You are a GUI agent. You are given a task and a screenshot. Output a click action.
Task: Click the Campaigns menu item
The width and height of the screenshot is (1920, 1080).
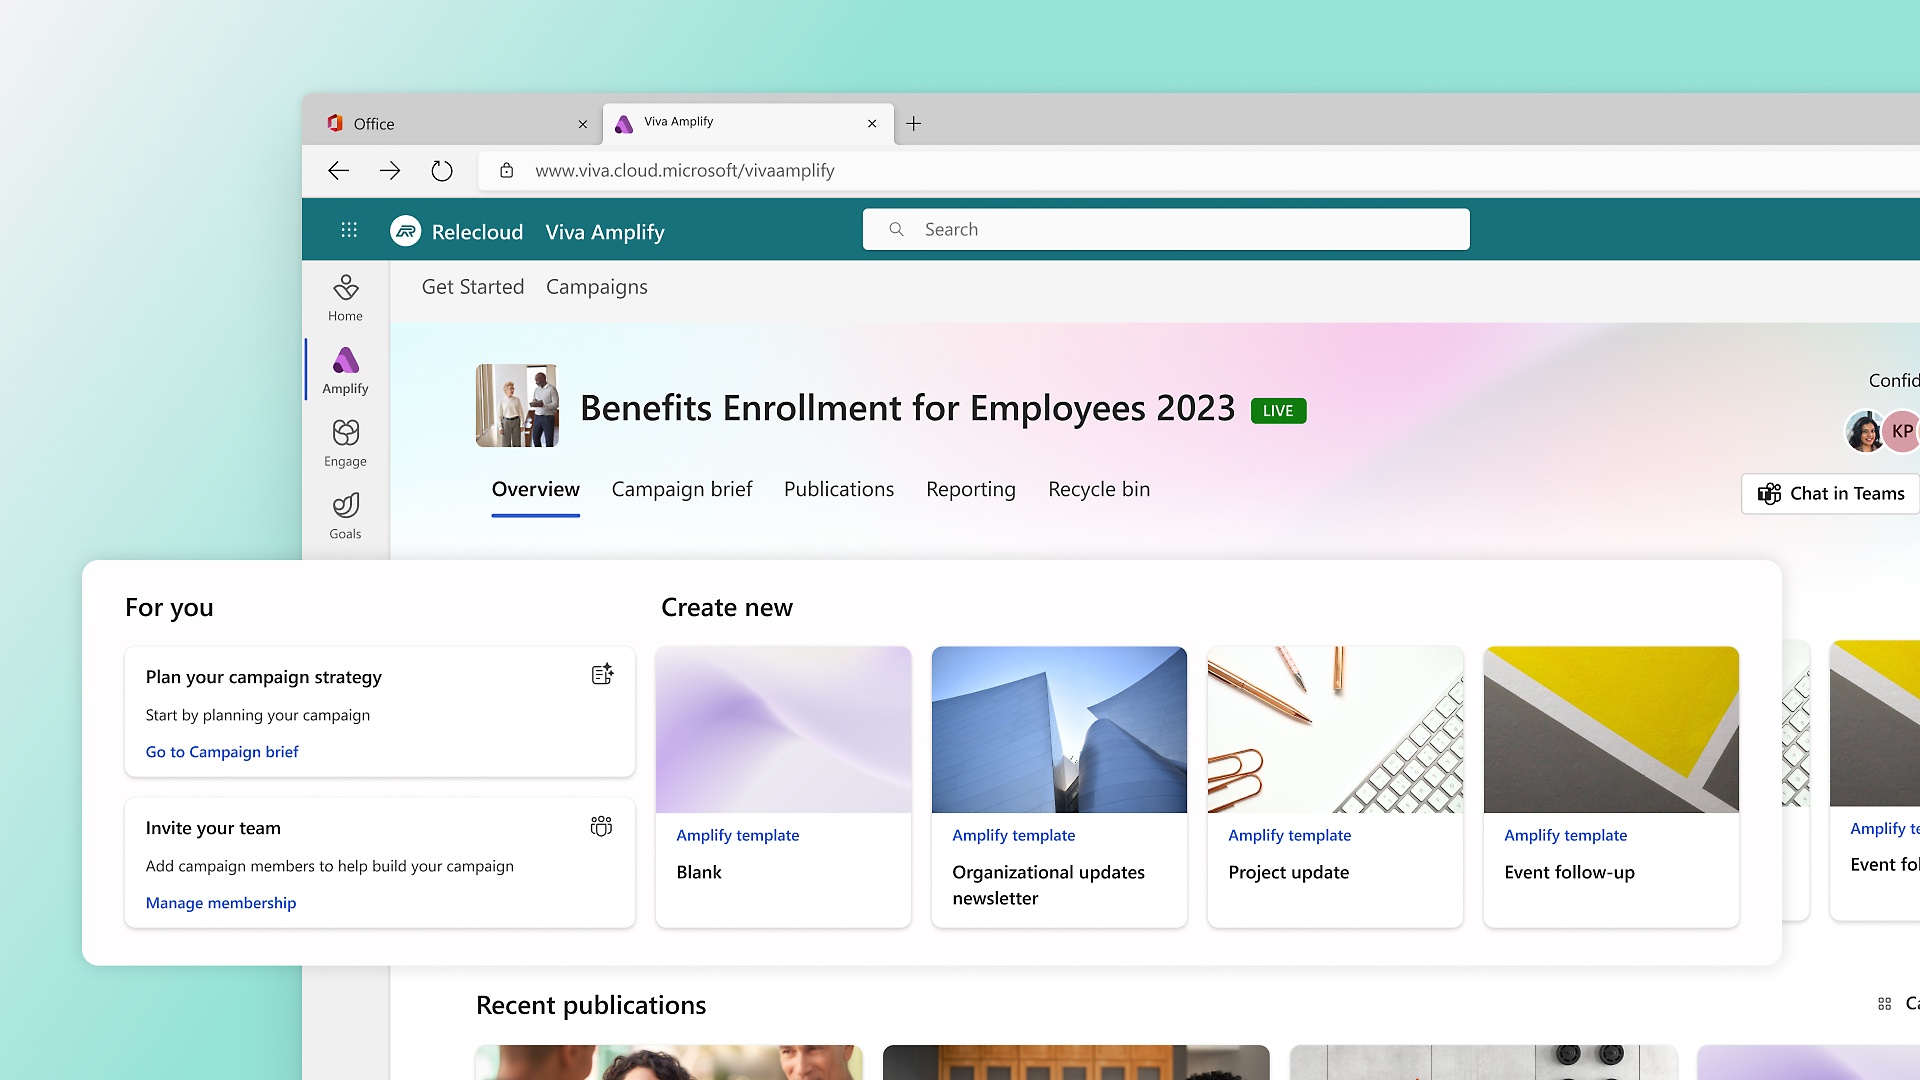596,286
